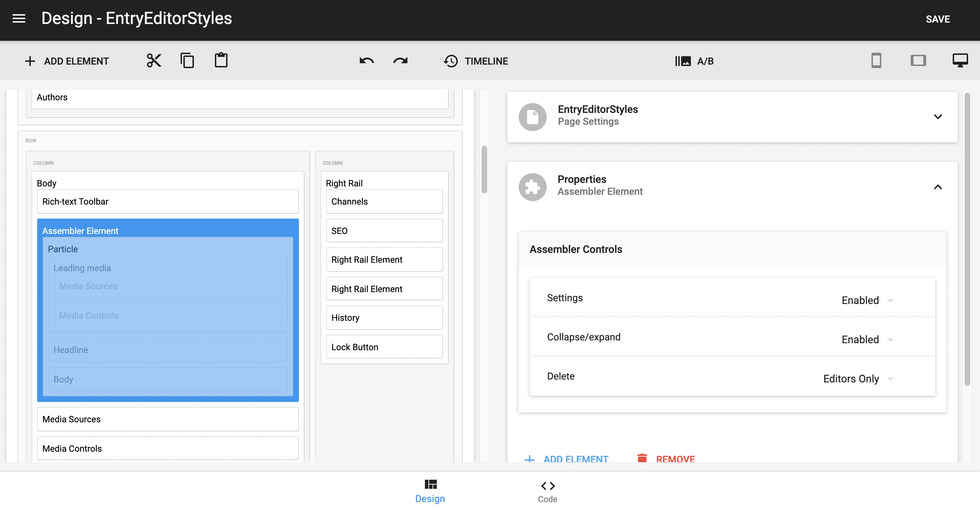Click the cut scissors icon
The height and width of the screenshot is (510, 980).
(153, 61)
